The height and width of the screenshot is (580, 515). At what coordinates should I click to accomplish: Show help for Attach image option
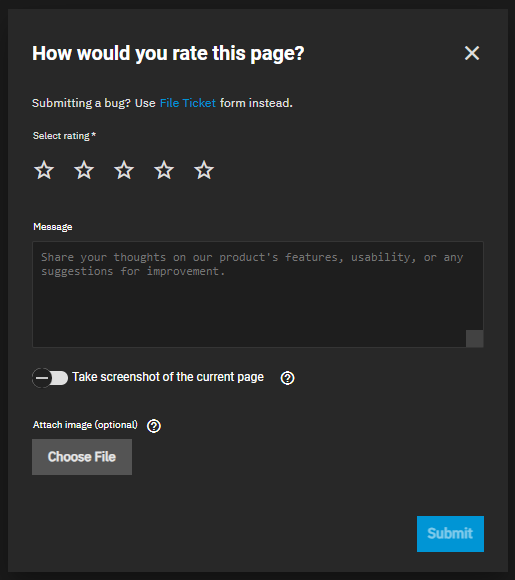point(154,426)
